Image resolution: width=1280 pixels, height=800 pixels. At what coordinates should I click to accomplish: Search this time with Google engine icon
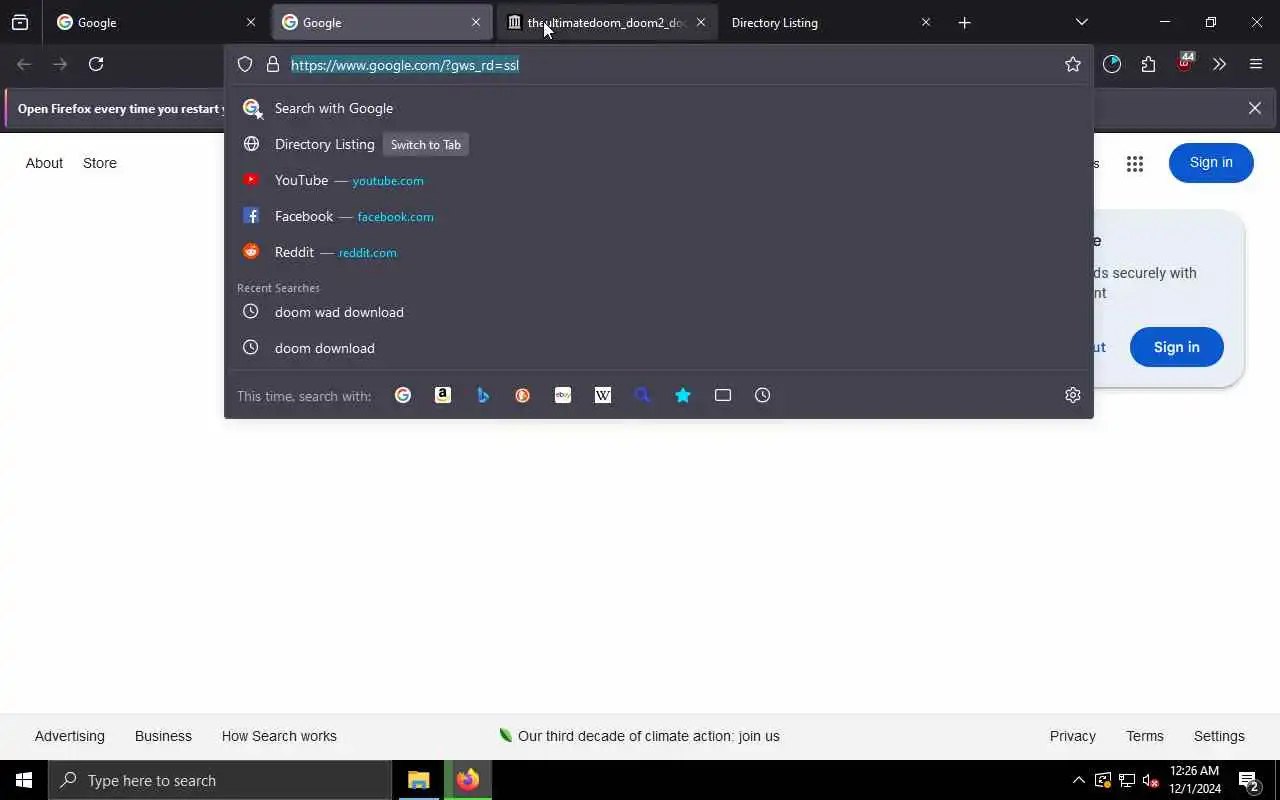[x=403, y=395]
